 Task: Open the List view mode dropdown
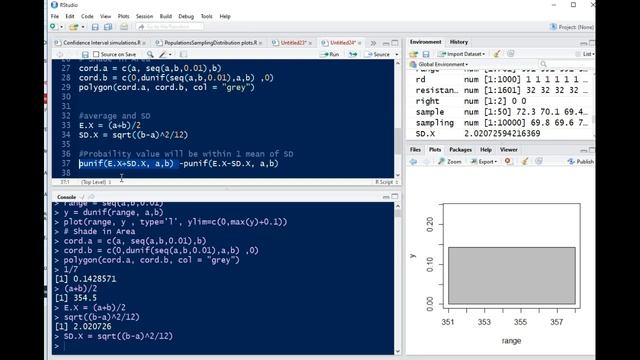pyautogui.click(x=585, y=54)
